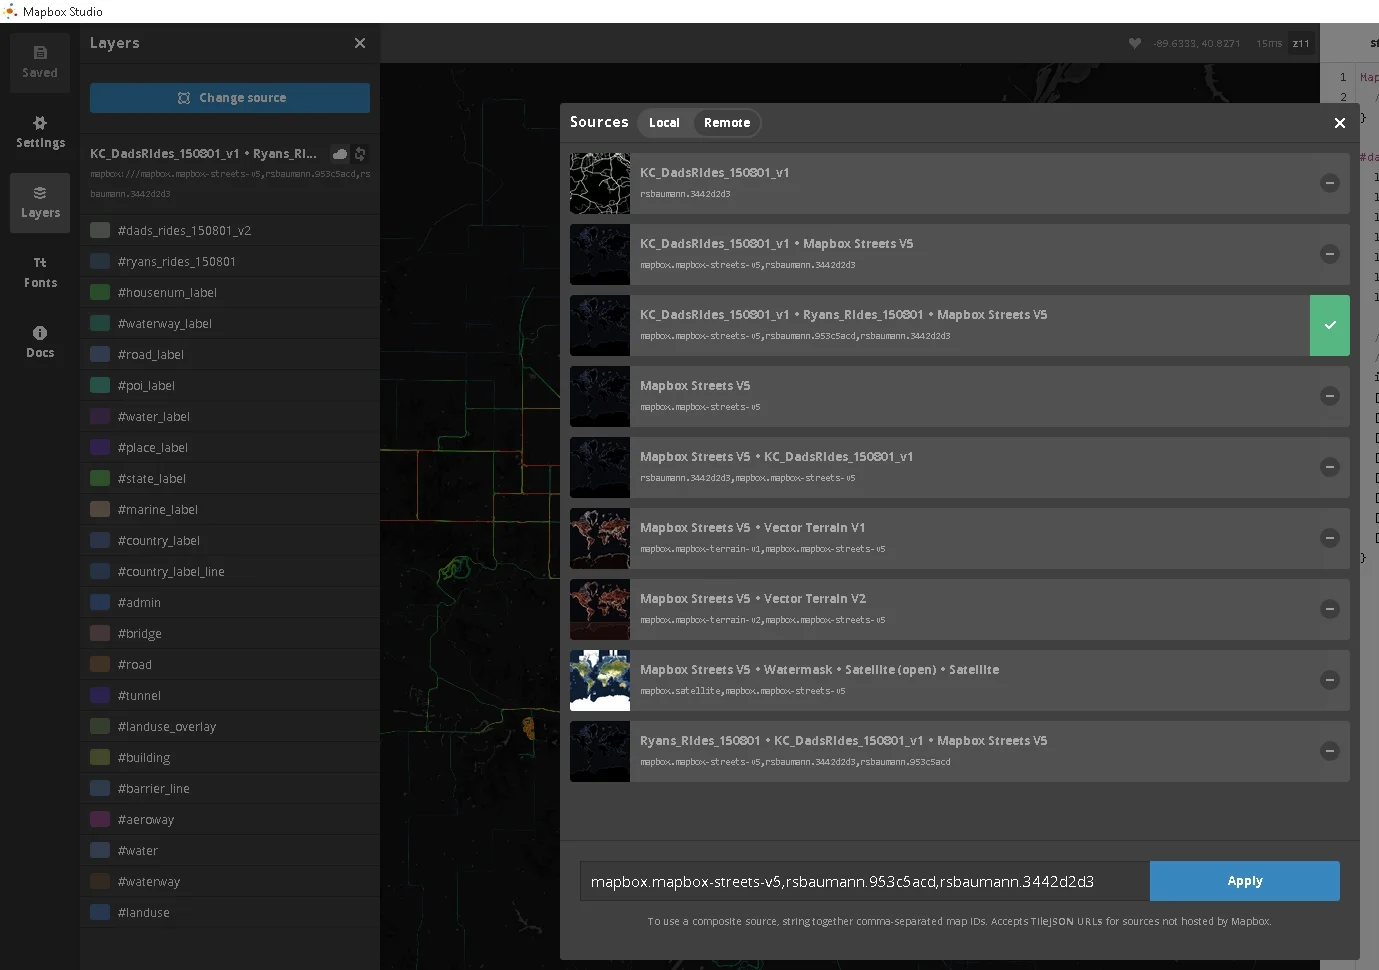This screenshot has width=1379, height=970.
Task: Select the Mapbox Streets V5 source
Action: pyautogui.click(x=960, y=396)
